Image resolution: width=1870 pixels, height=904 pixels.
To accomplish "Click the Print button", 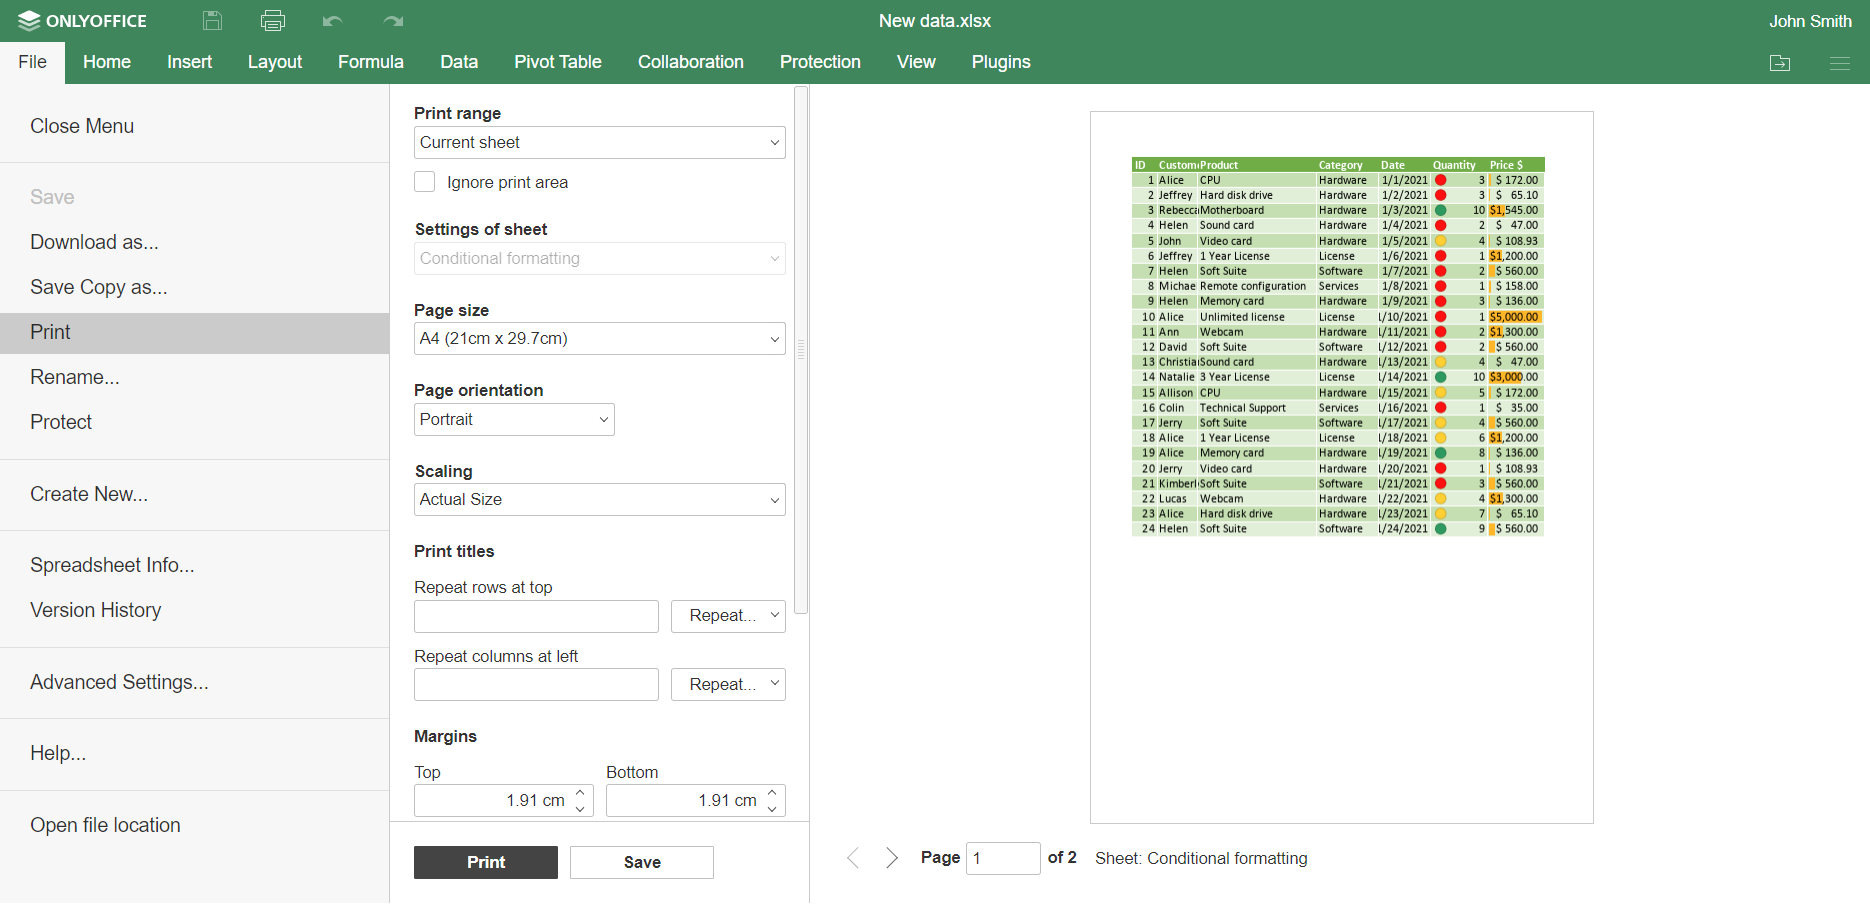I will coord(485,862).
